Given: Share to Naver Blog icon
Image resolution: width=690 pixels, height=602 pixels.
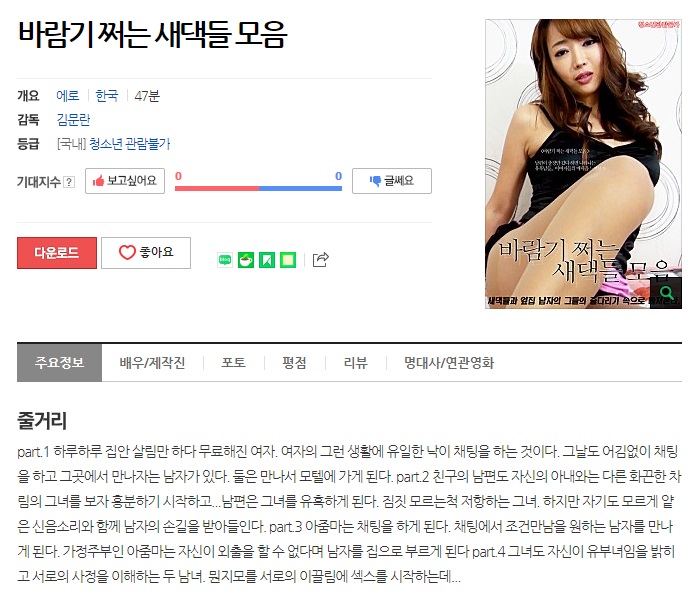Looking at the screenshot, I should pos(225,260).
